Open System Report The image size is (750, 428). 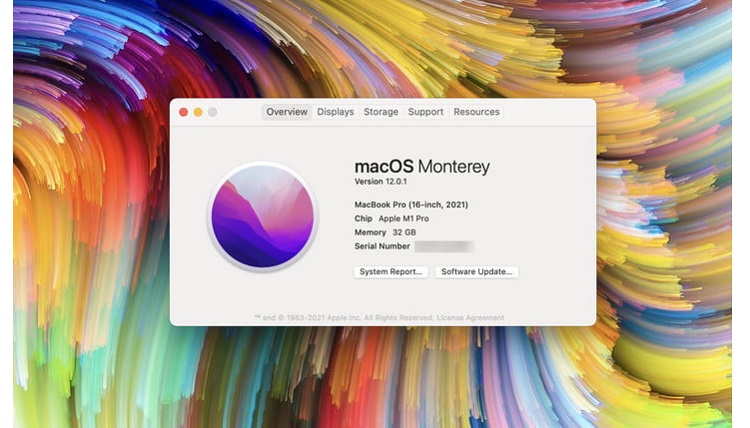pyautogui.click(x=391, y=272)
